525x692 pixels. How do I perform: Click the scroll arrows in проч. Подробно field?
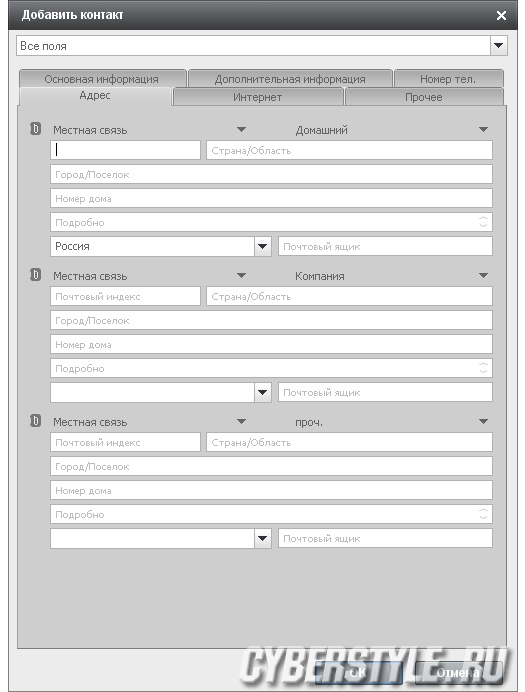[484, 514]
